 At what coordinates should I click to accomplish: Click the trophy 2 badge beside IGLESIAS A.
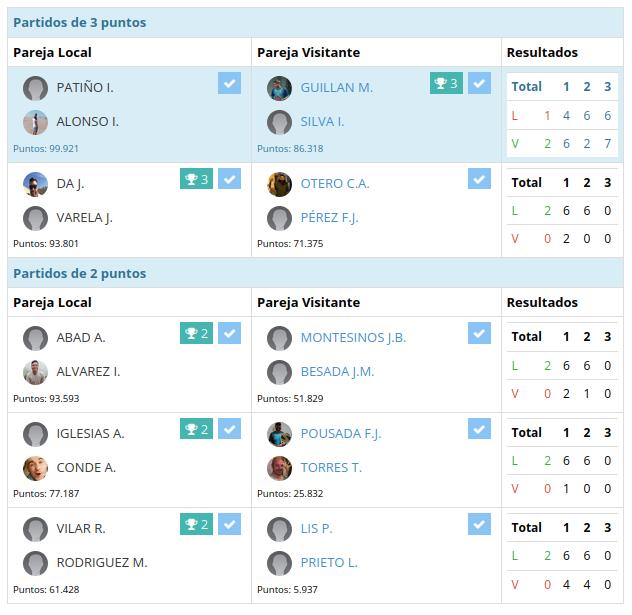tap(196, 428)
